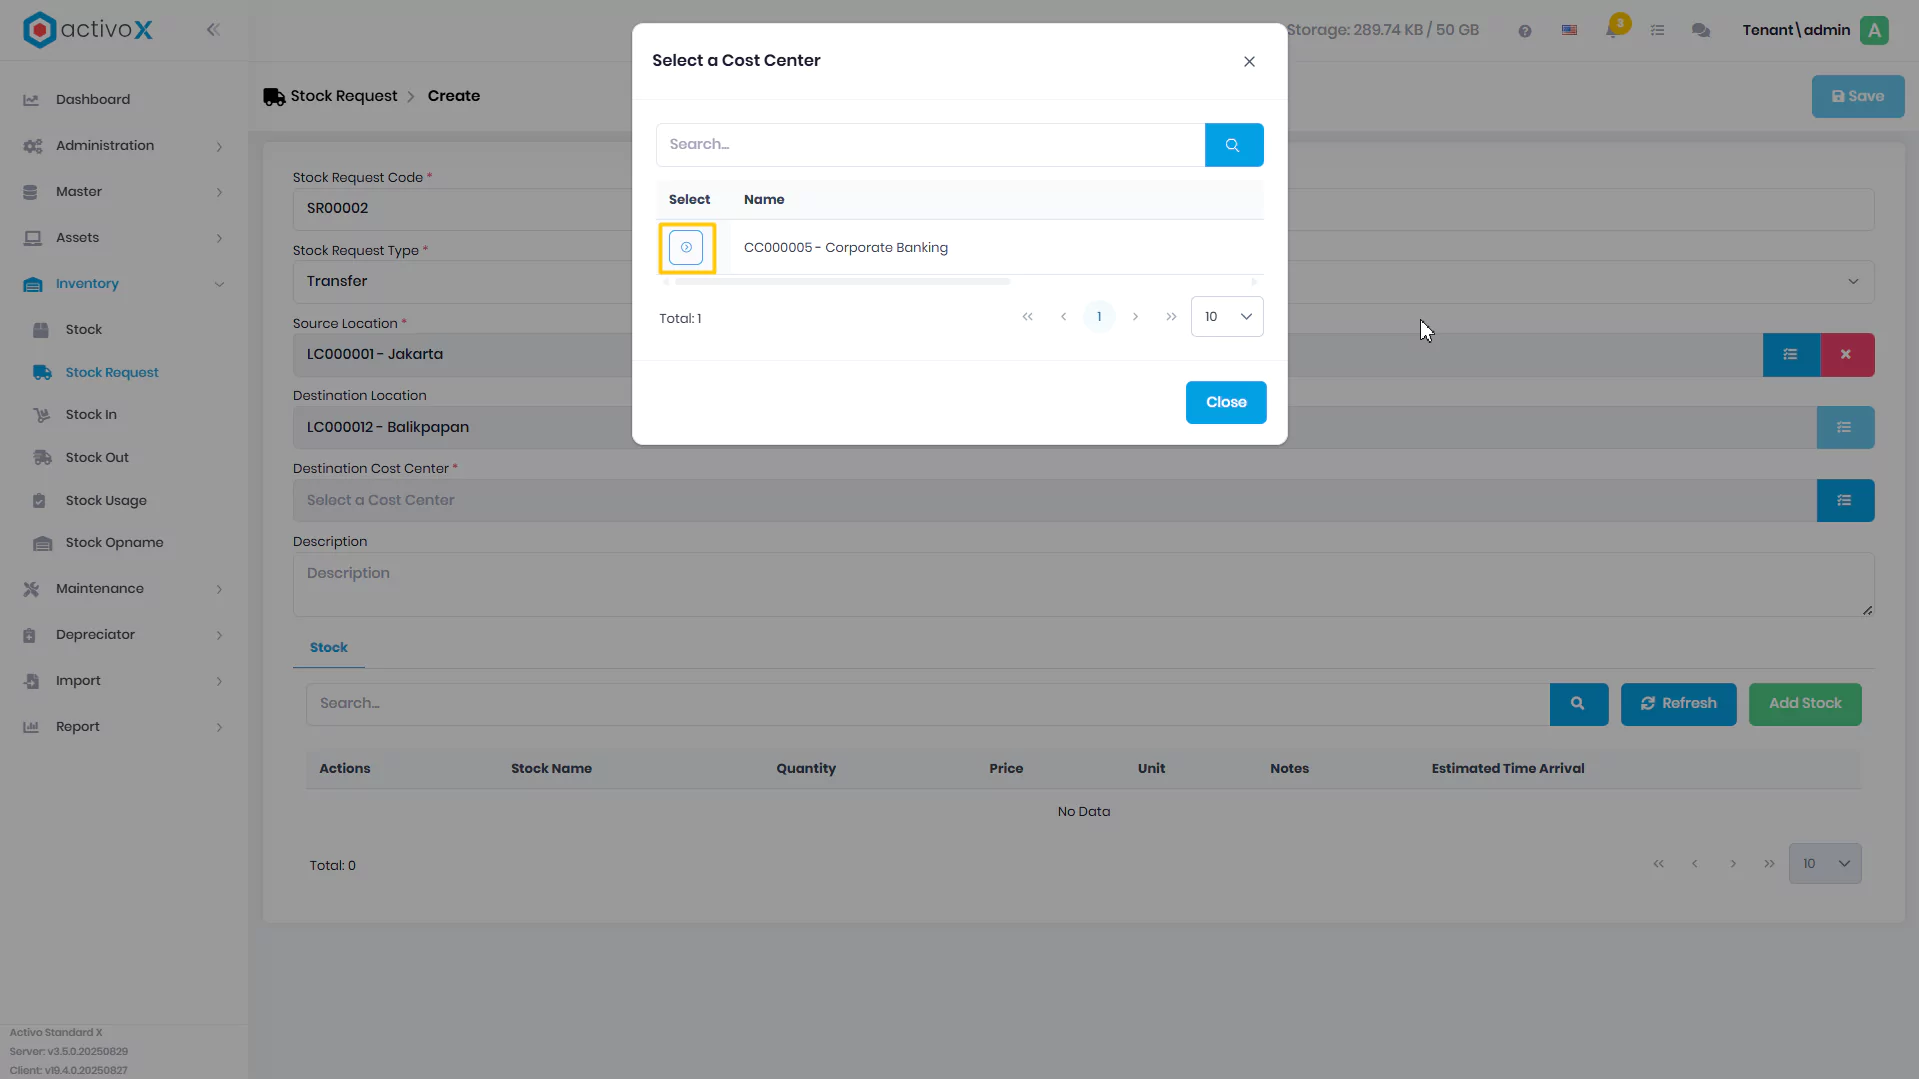Select page 1 in dialog pagination
1919x1079 pixels.
point(1099,317)
